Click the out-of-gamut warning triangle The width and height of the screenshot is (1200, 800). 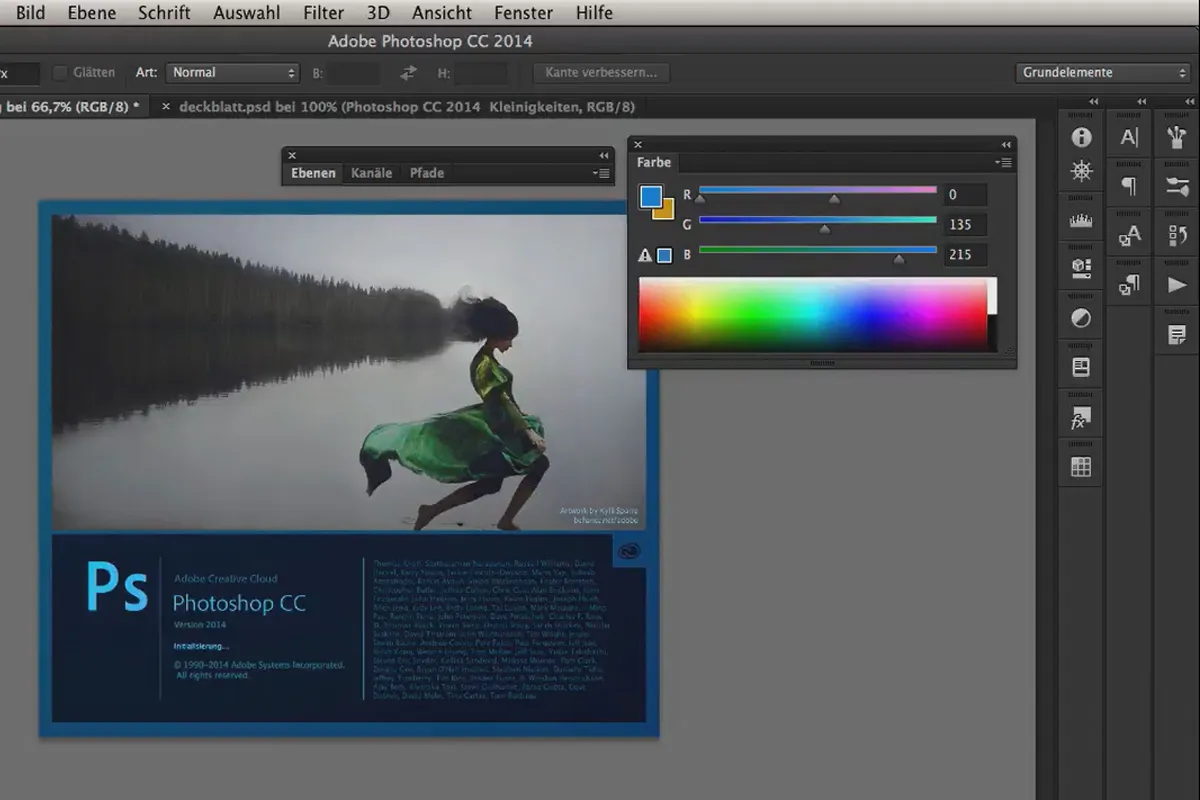(x=645, y=256)
